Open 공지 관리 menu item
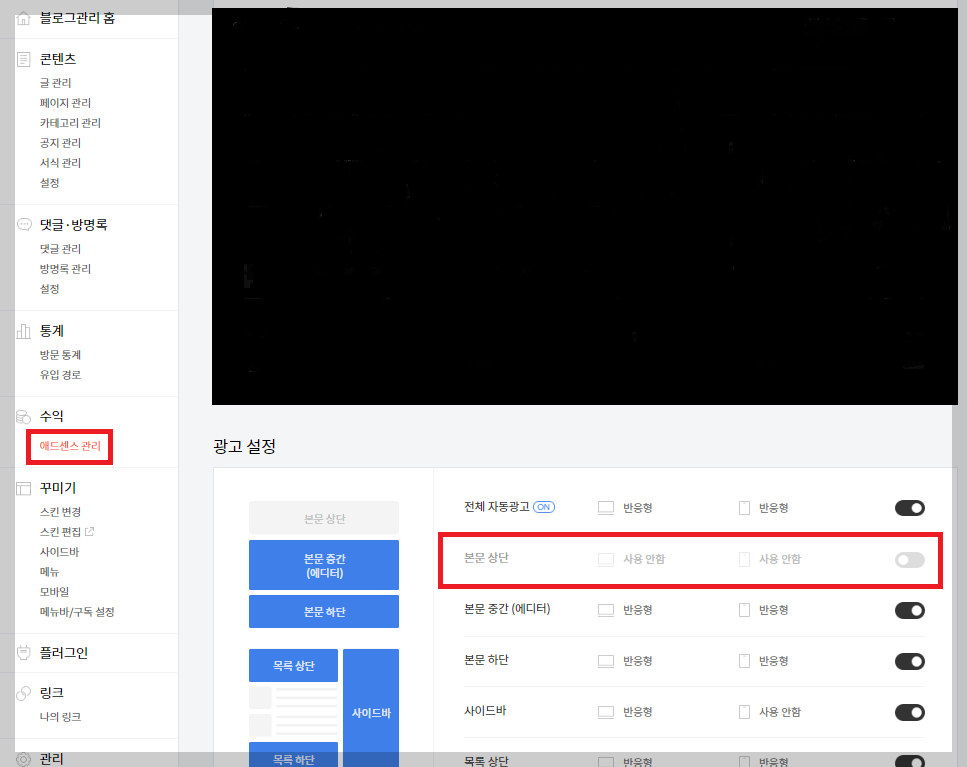Viewport: 967px width, 767px height. coord(60,143)
